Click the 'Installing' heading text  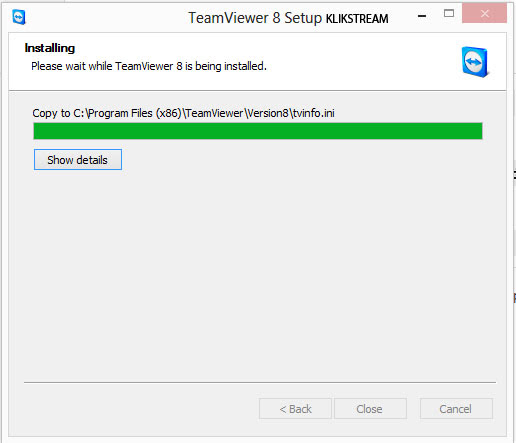point(50,48)
